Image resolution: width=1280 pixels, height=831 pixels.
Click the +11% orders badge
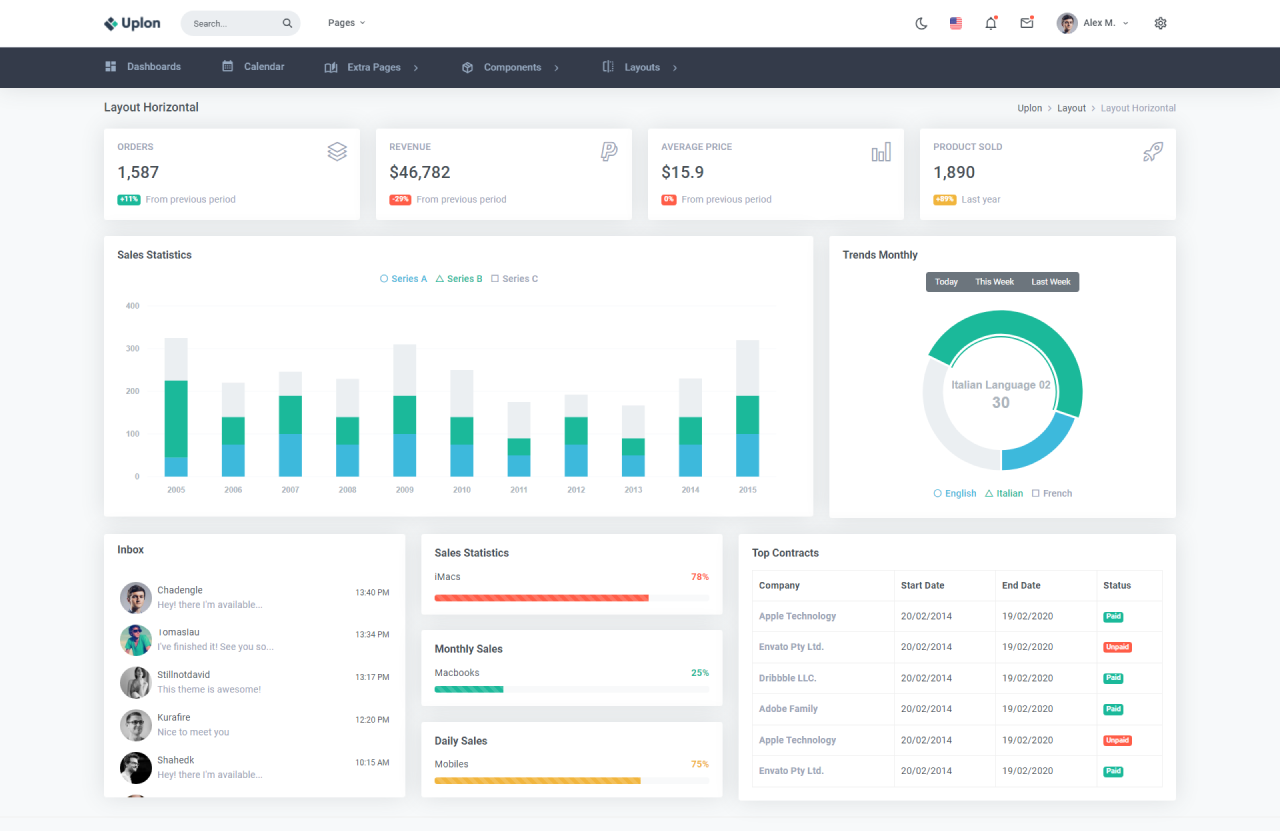pyautogui.click(x=129, y=199)
